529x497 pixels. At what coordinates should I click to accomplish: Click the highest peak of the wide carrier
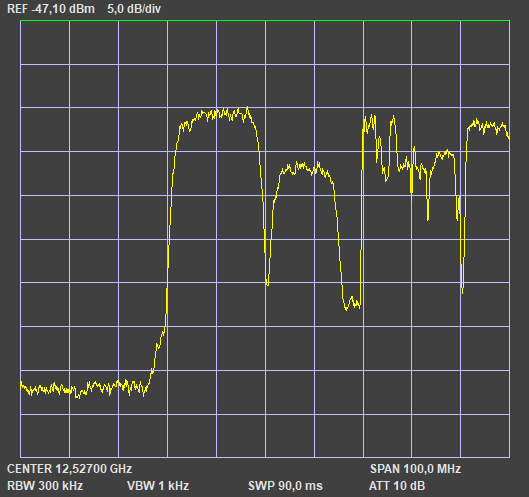pyautogui.click(x=248, y=108)
